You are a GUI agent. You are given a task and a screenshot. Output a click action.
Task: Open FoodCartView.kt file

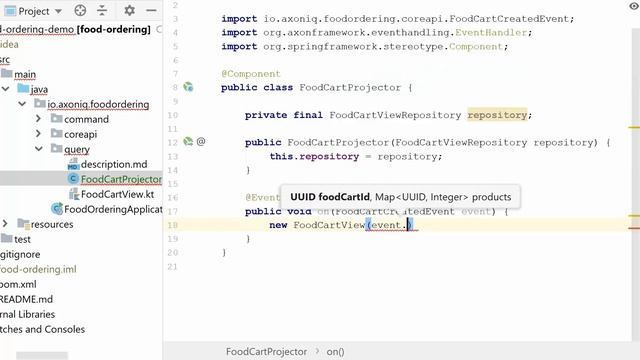click(117, 194)
